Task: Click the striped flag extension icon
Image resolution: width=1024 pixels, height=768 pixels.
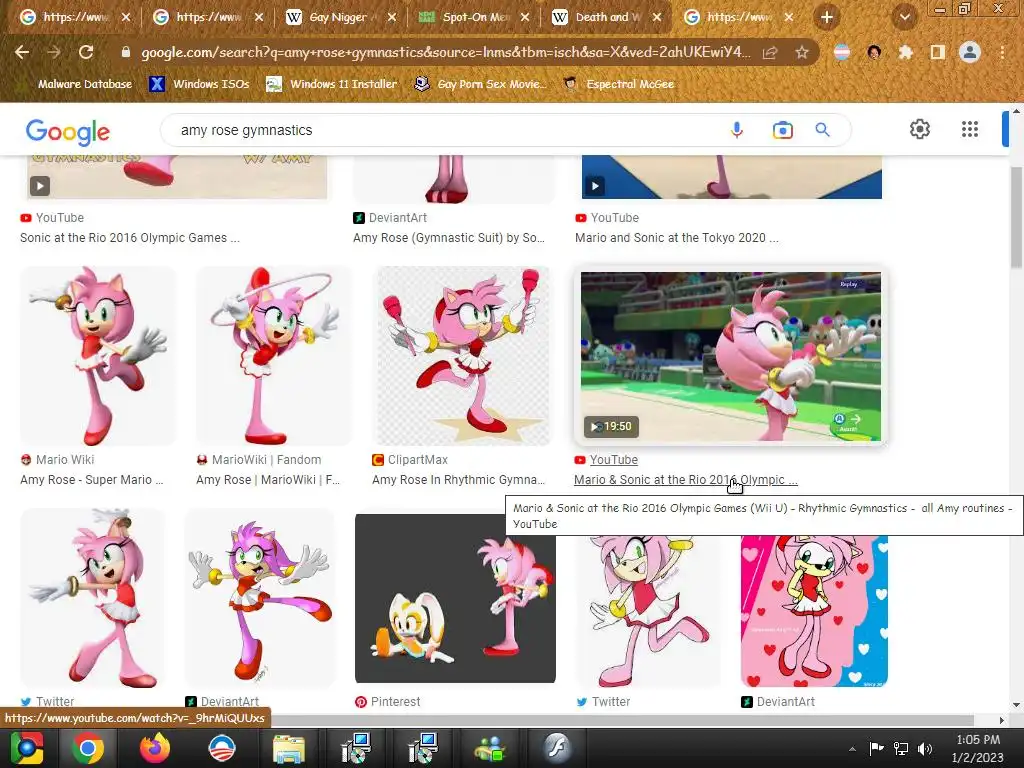Action: 842,52
